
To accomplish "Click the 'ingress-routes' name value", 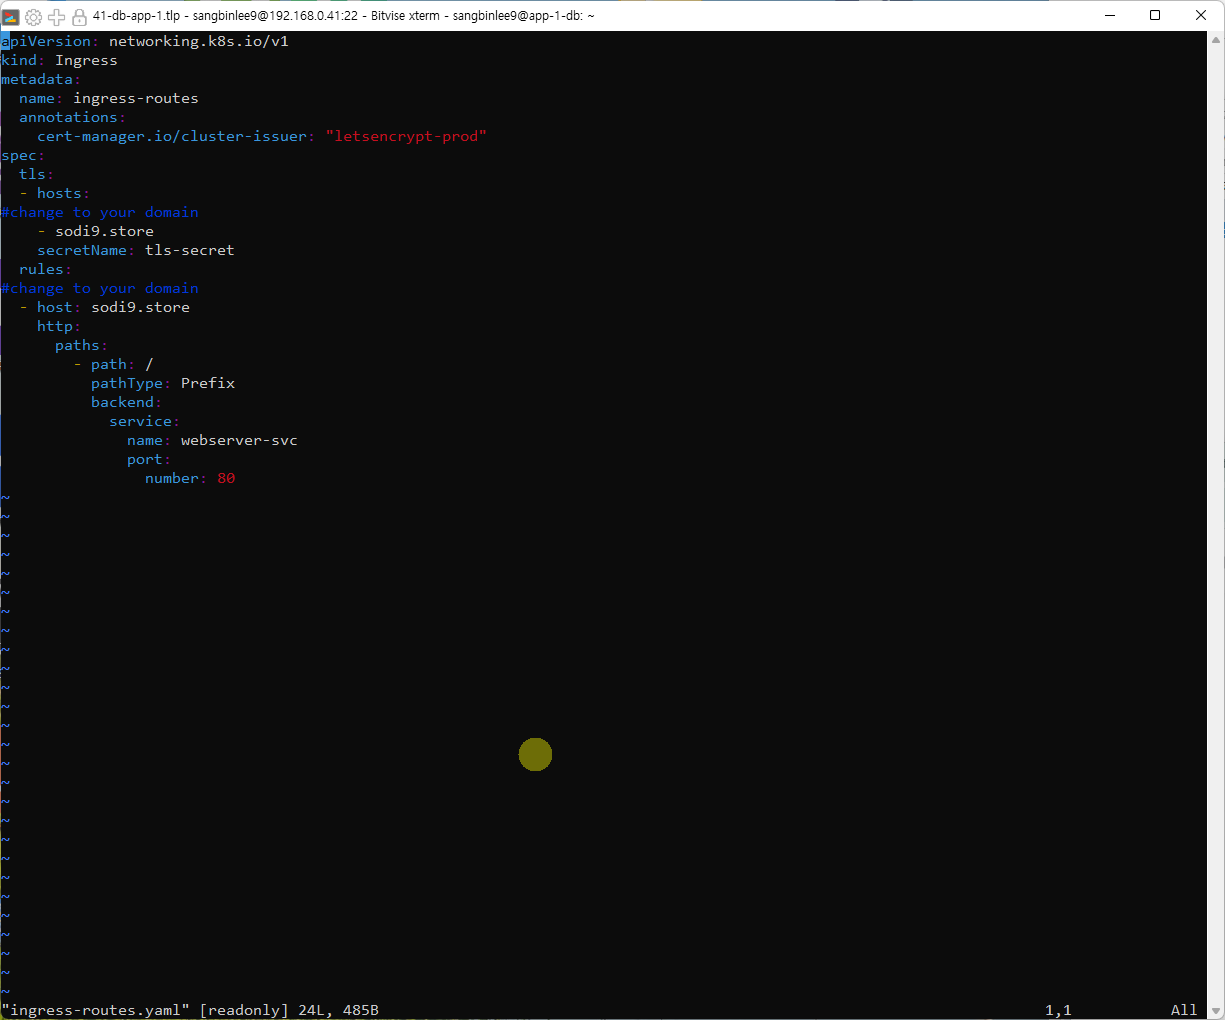I will click(x=136, y=98).
